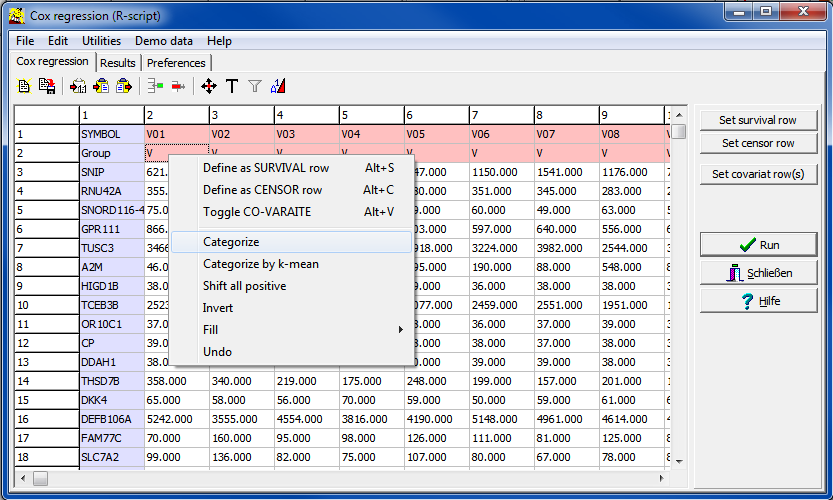Viewport: 833px width, 500px height.
Task: Click the Copy table to clipboard icon
Action: pyautogui.click(x=124, y=86)
